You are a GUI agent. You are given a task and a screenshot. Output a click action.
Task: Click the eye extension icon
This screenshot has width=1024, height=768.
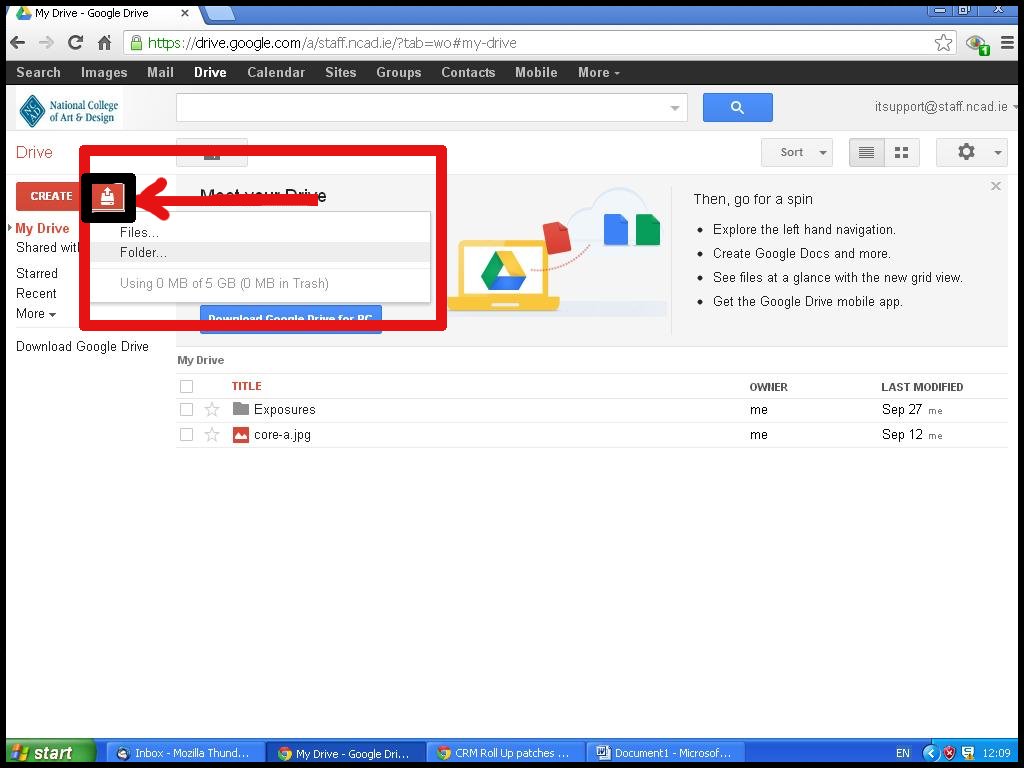(978, 44)
